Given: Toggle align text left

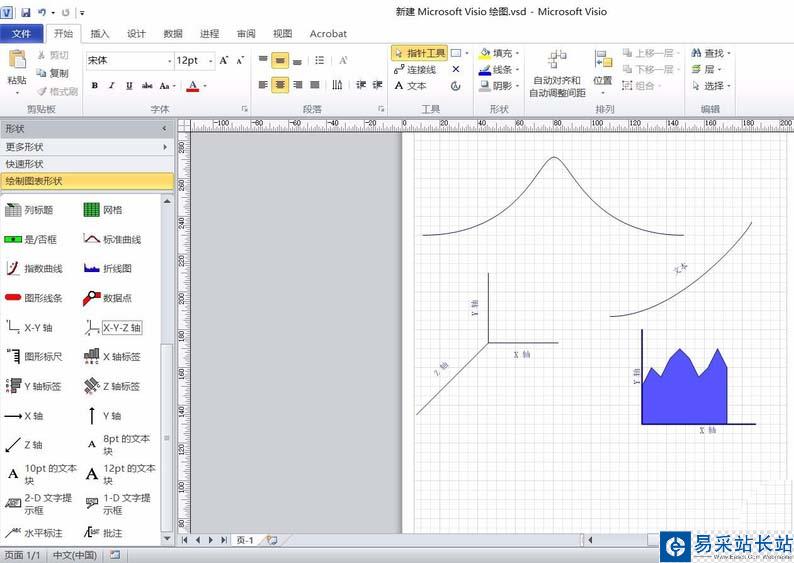Looking at the screenshot, I should click(263, 85).
